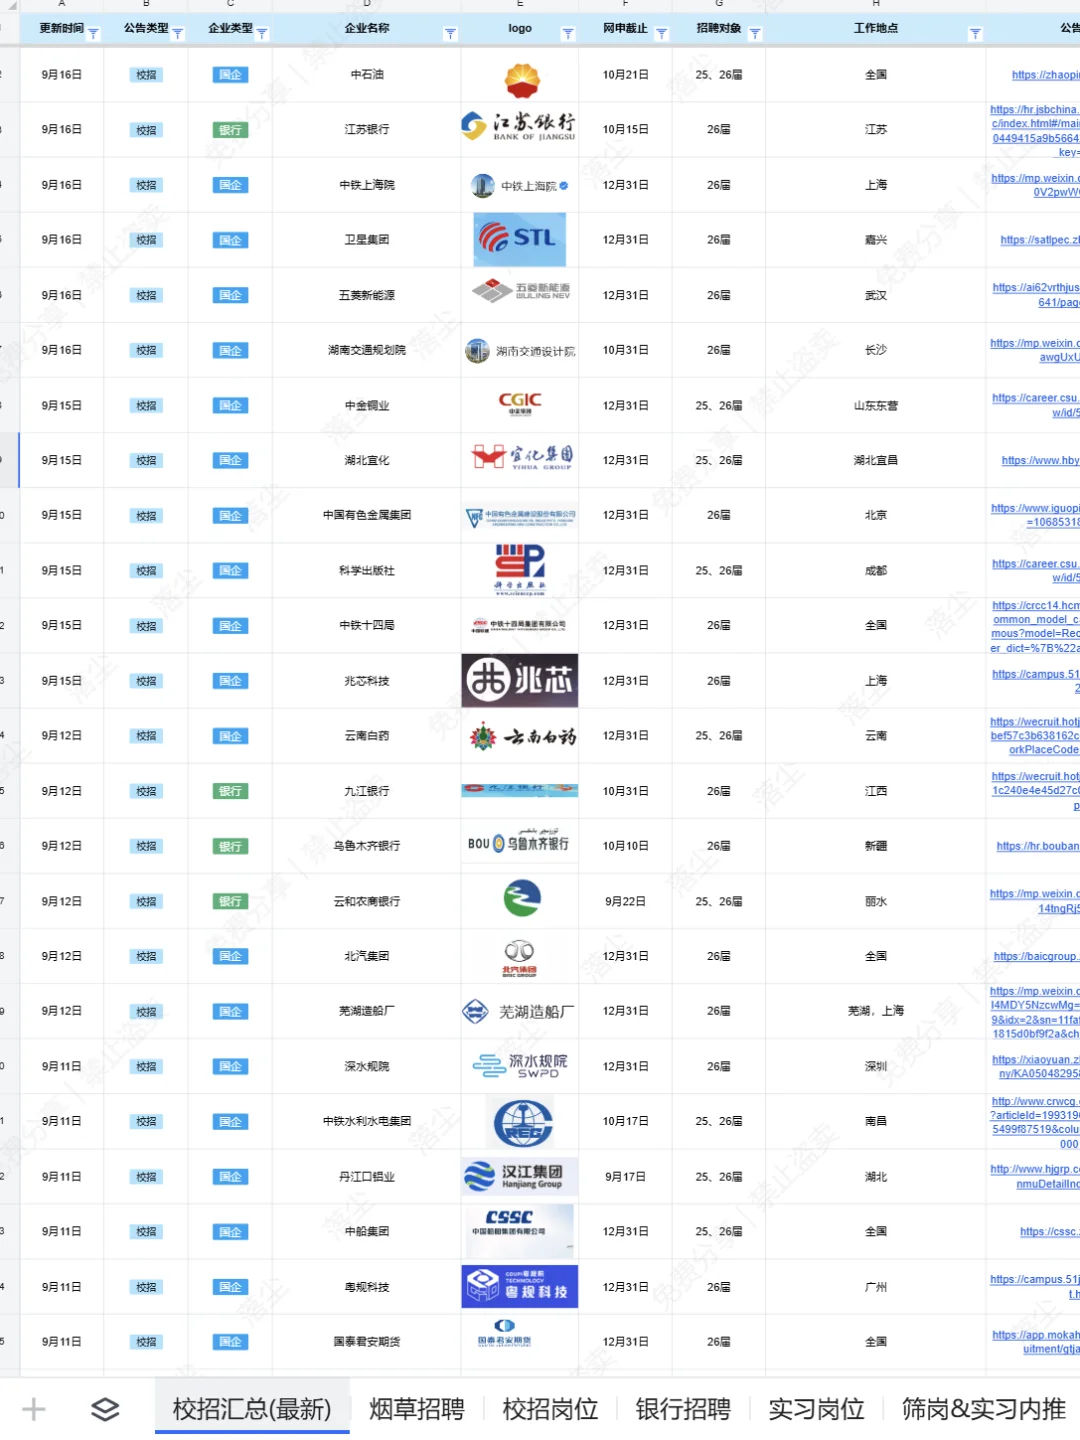
Task: Click the CSSC 中船集团 logo
Action: (518, 1231)
